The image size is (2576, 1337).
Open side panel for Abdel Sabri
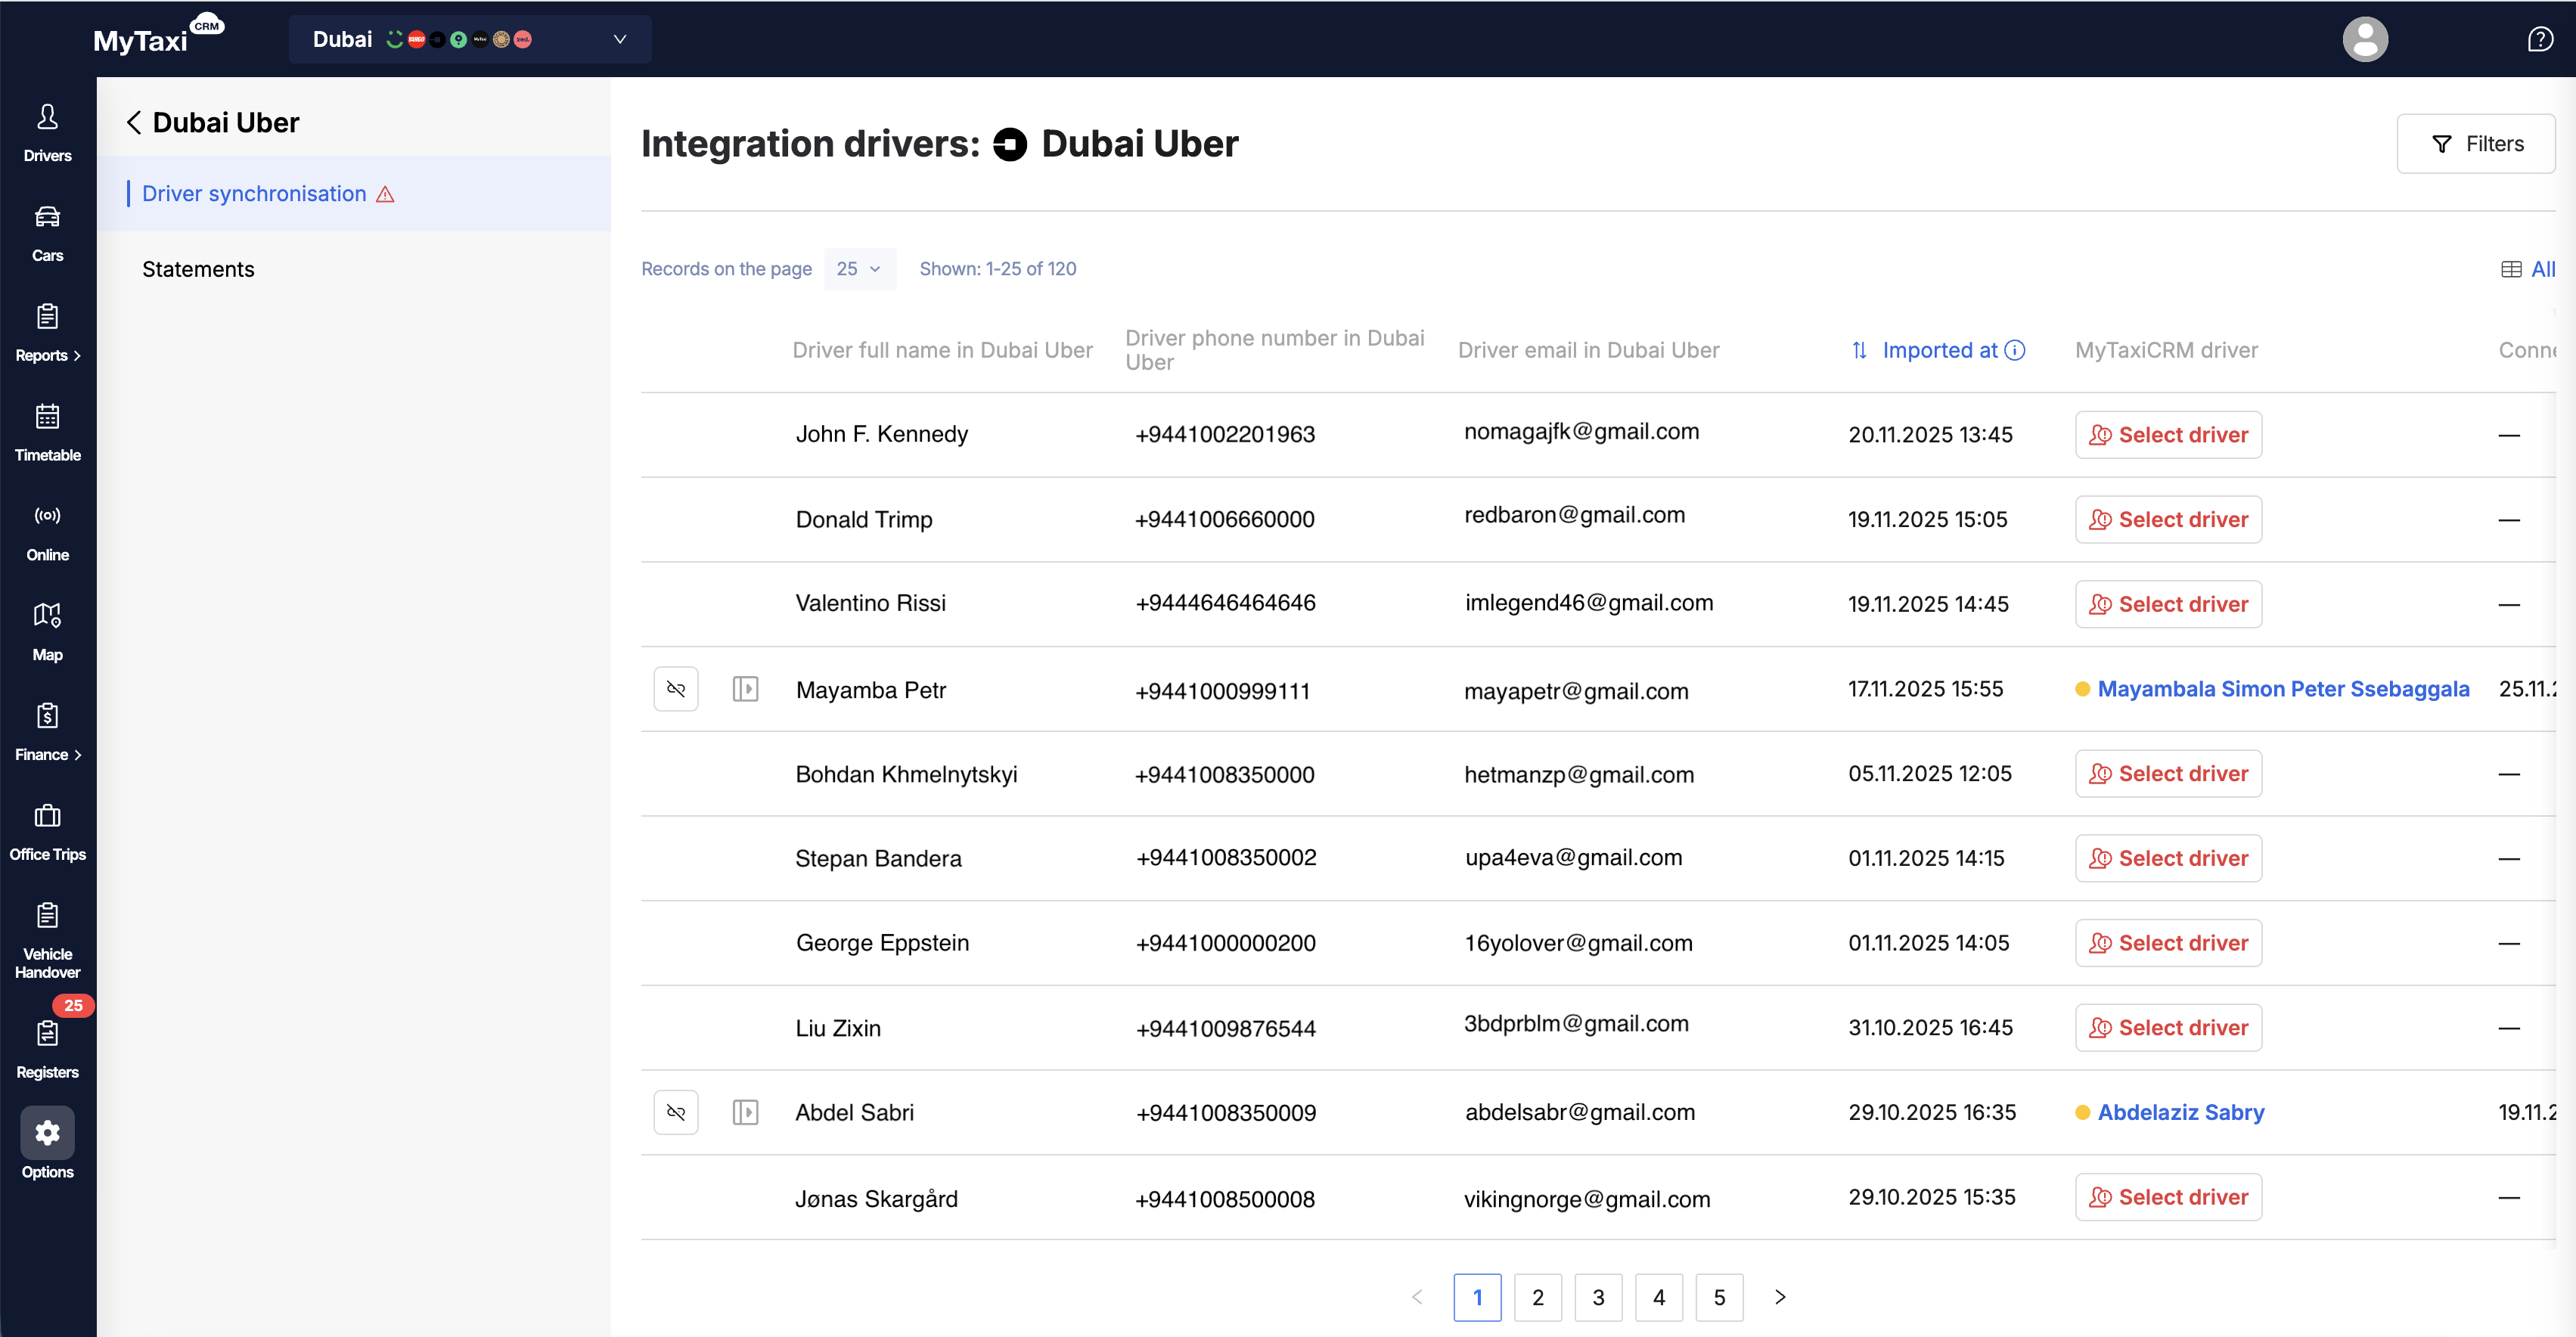point(745,1113)
